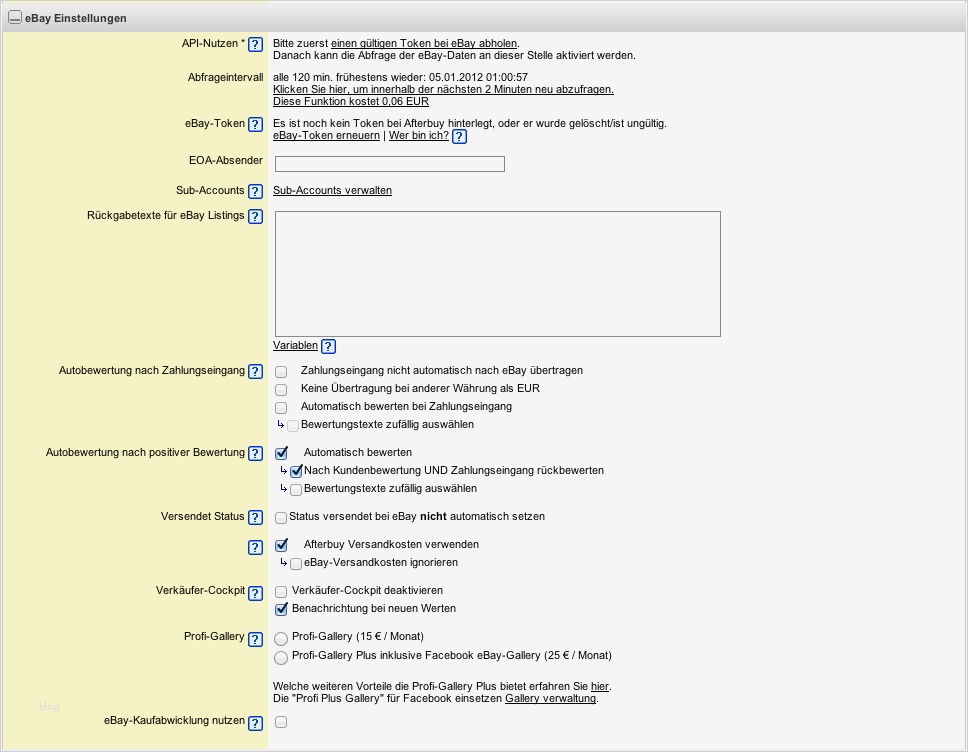The image size is (968, 752).
Task: Open help icon next to Verkäufer-Cockpit
Action: [x=256, y=593]
